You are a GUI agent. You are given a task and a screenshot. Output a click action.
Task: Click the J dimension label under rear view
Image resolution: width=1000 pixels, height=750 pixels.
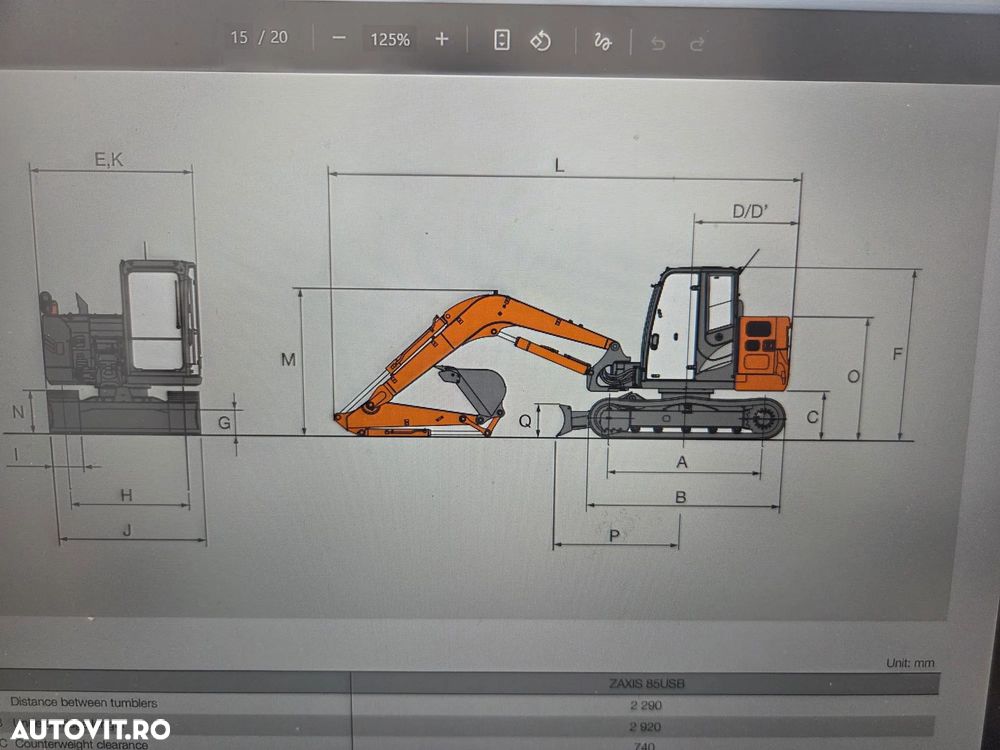127,530
